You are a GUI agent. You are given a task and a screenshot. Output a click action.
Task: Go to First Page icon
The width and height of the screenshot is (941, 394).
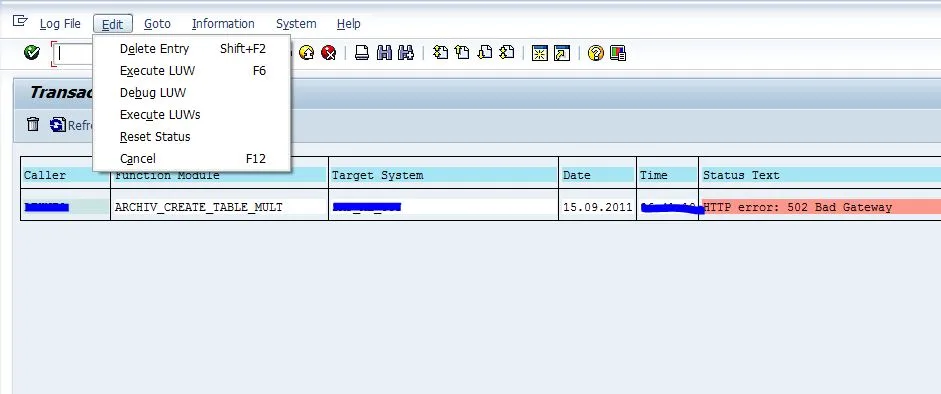tap(440, 53)
